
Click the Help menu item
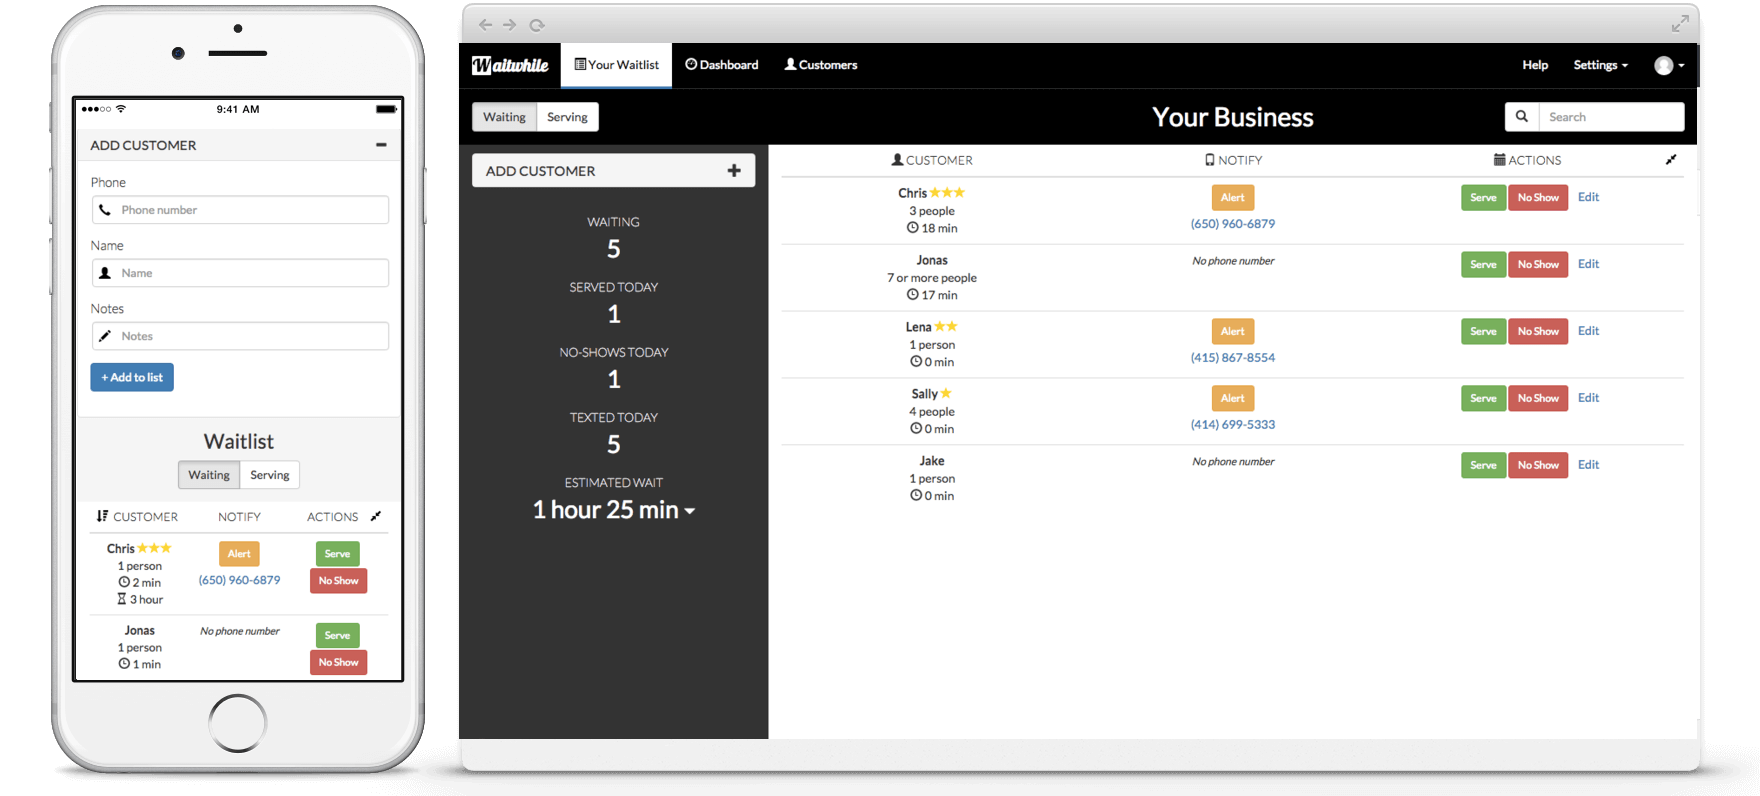[1535, 65]
